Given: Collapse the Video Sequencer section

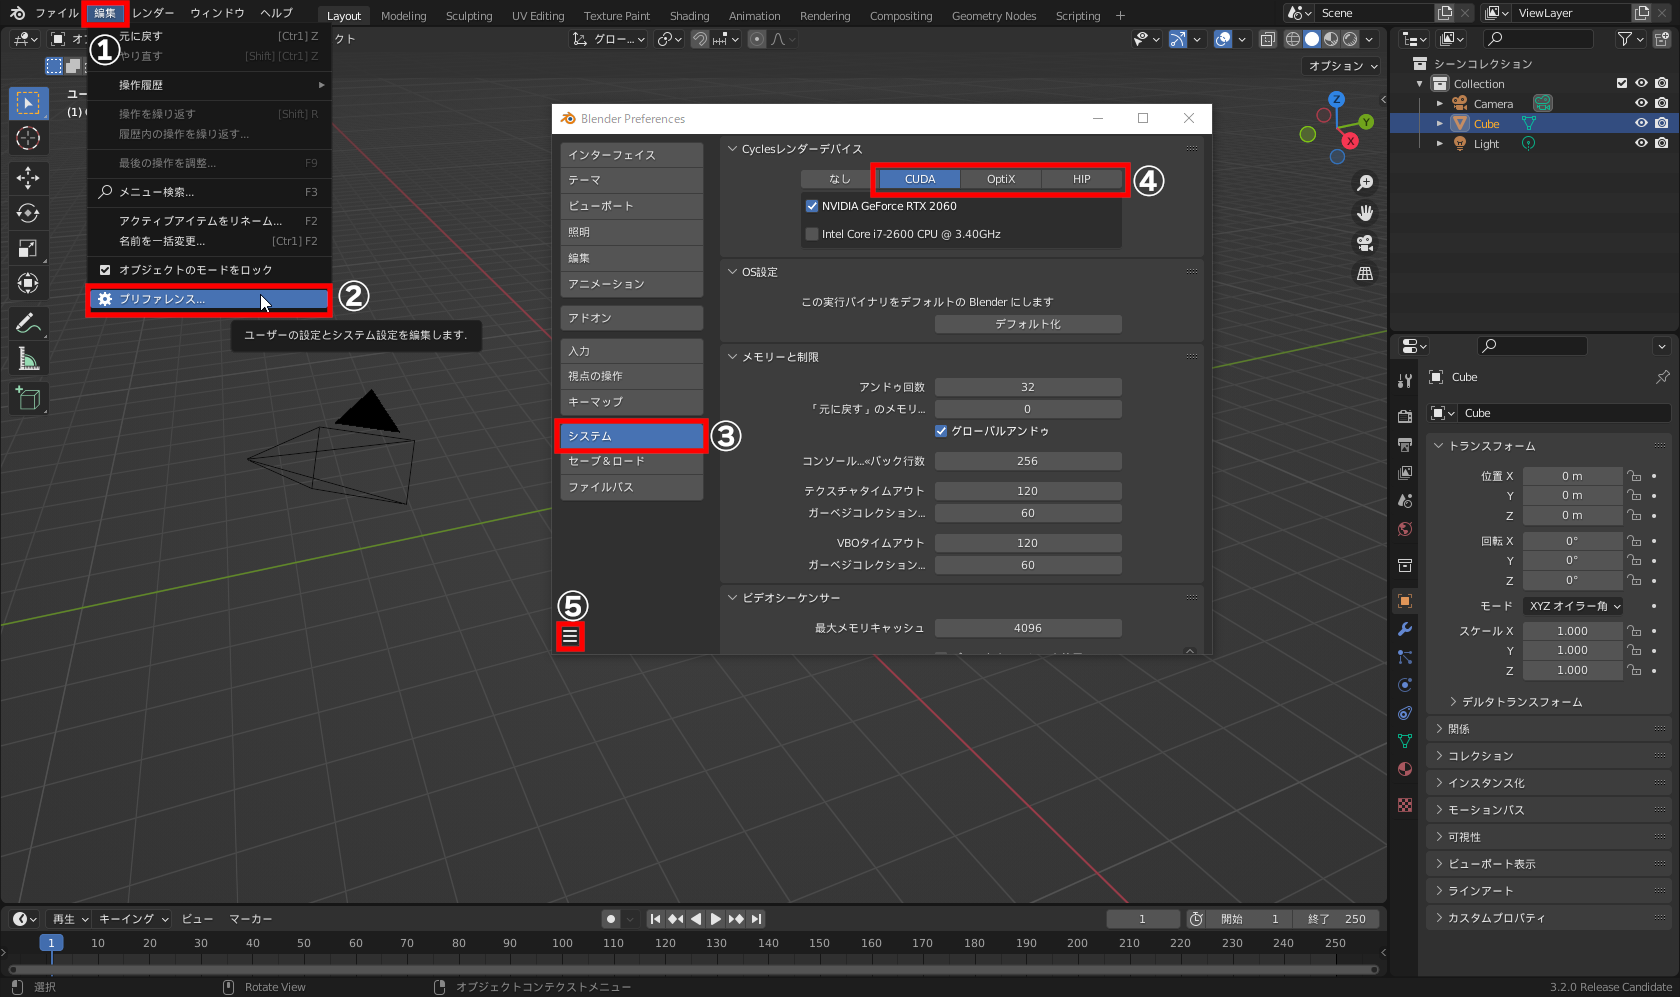Looking at the screenshot, I should [x=732, y=598].
